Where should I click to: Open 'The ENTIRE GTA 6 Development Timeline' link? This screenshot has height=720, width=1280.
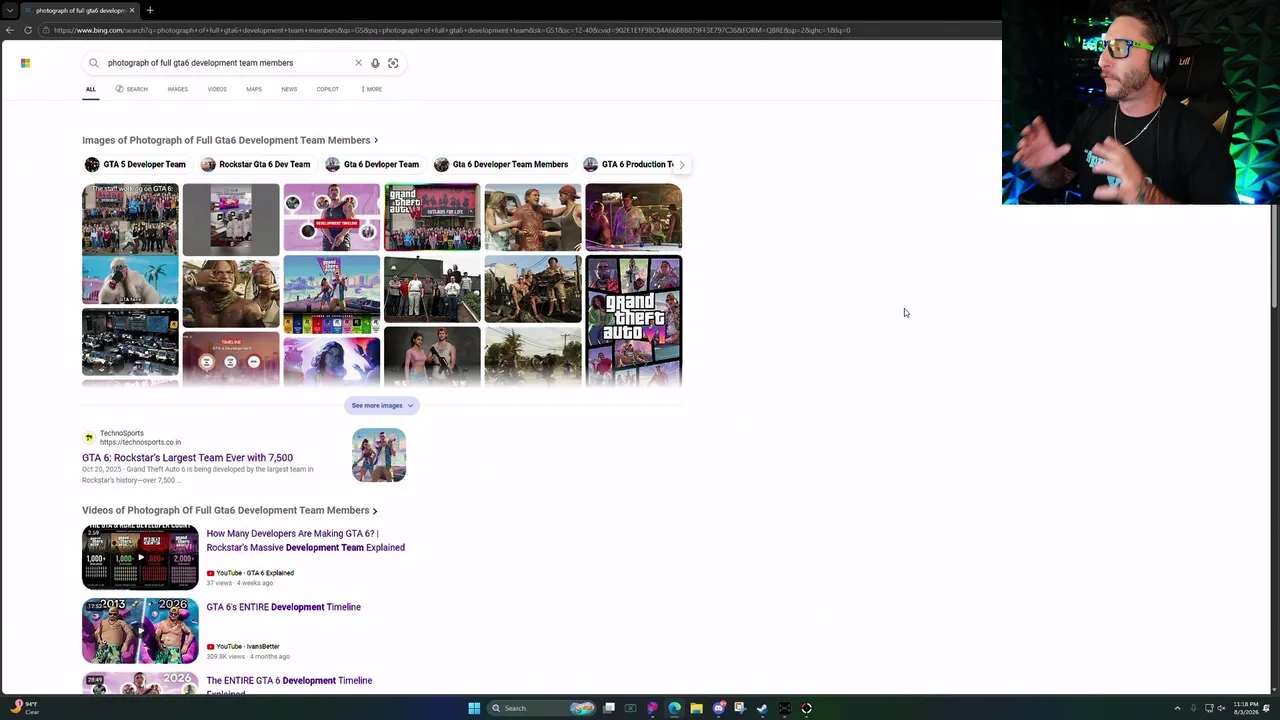pyautogui.click(x=289, y=685)
